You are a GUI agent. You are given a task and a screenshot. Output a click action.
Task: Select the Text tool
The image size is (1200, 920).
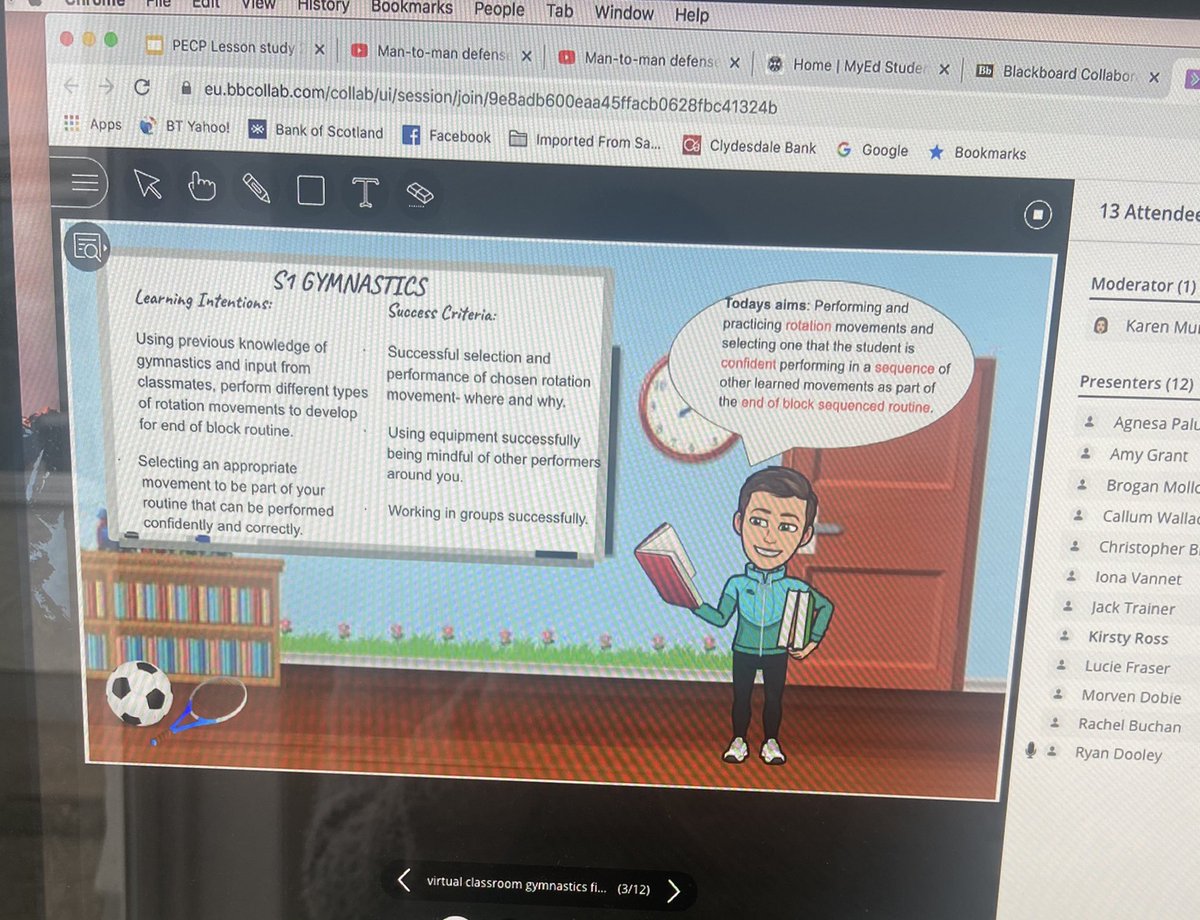[365, 191]
